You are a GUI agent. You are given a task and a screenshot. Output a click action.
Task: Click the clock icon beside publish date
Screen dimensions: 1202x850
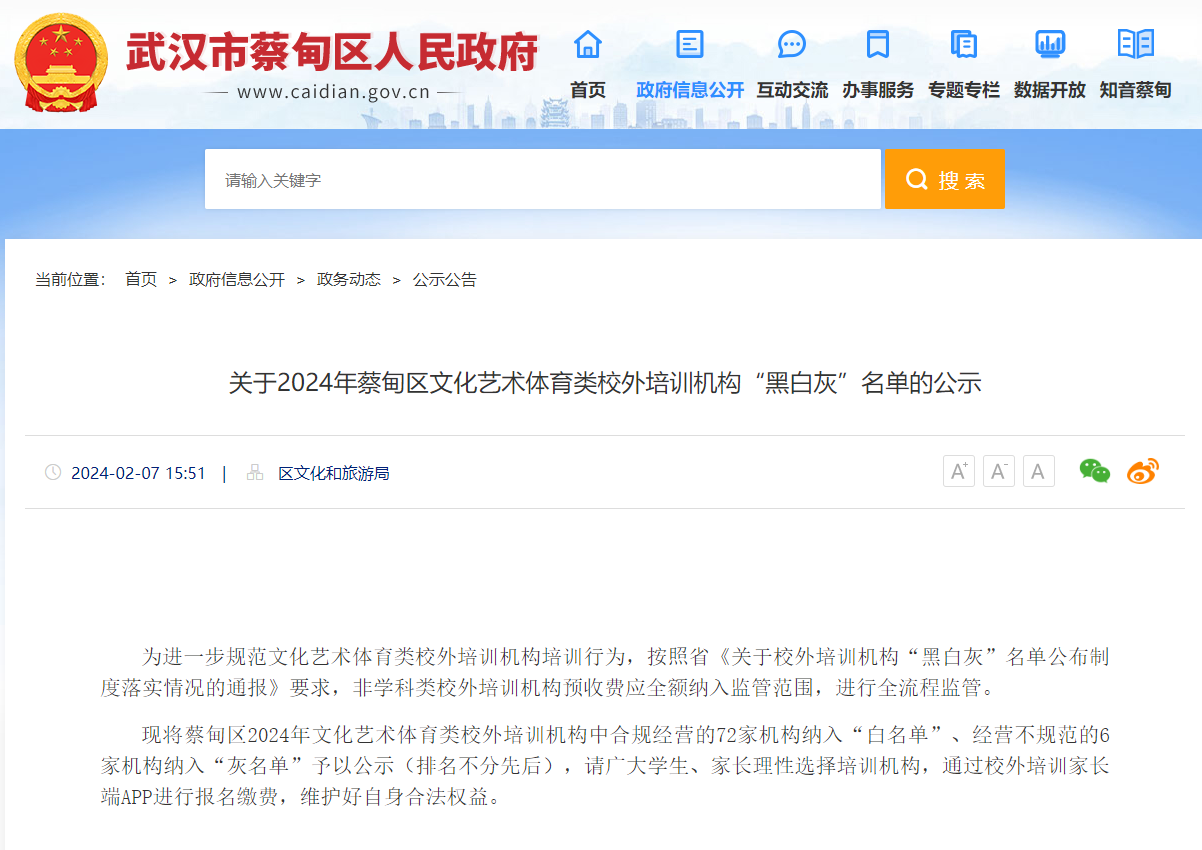point(53,472)
